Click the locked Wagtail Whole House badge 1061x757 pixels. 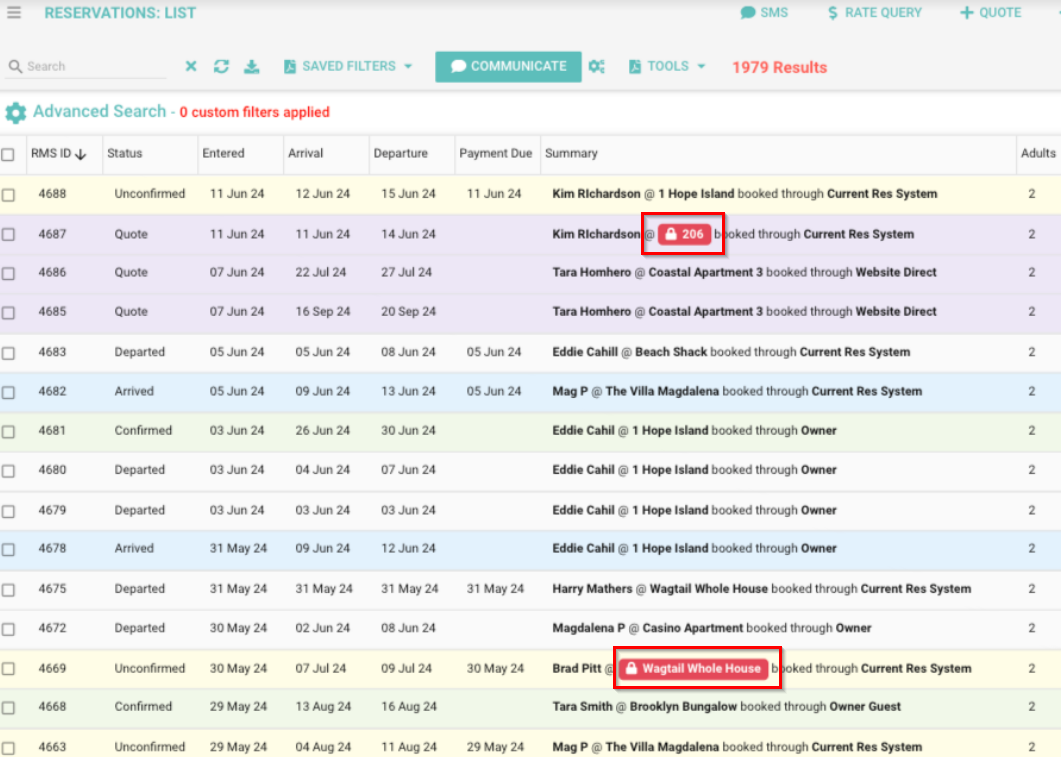point(693,669)
